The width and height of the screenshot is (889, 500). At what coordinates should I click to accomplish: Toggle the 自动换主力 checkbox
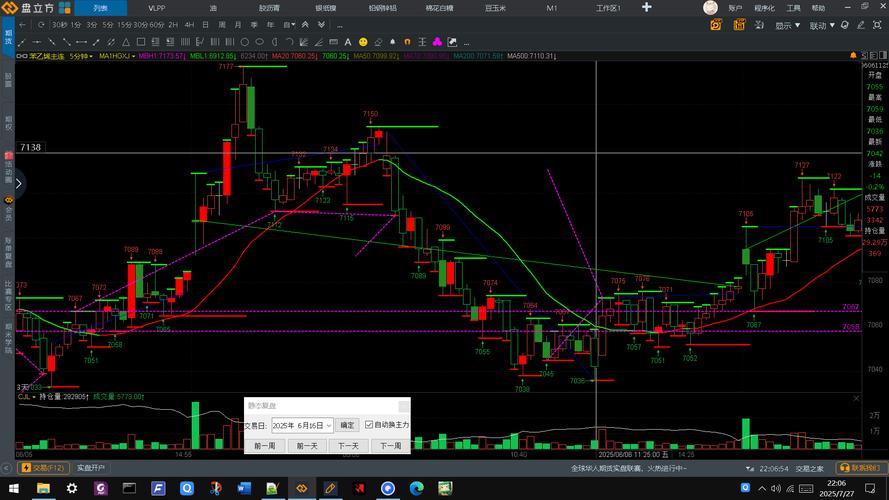click(369, 425)
